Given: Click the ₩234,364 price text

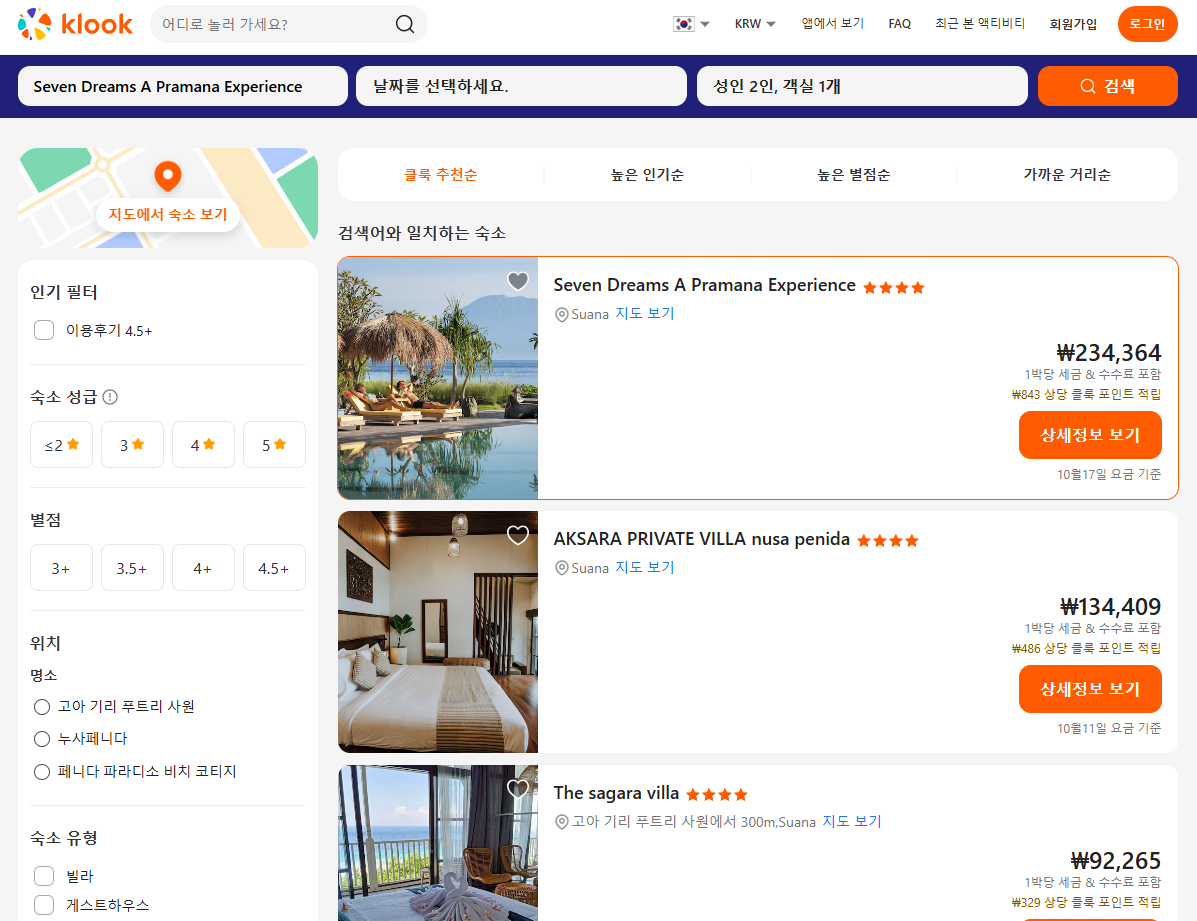Looking at the screenshot, I should 1108,353.
